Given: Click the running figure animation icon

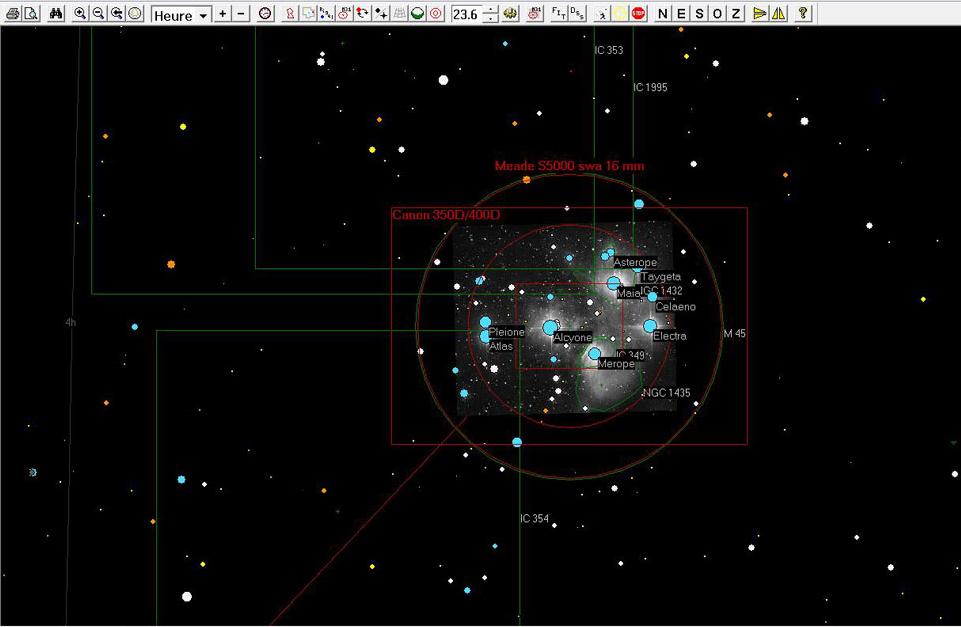Looking at the screenshot, I should click(602, 13).
